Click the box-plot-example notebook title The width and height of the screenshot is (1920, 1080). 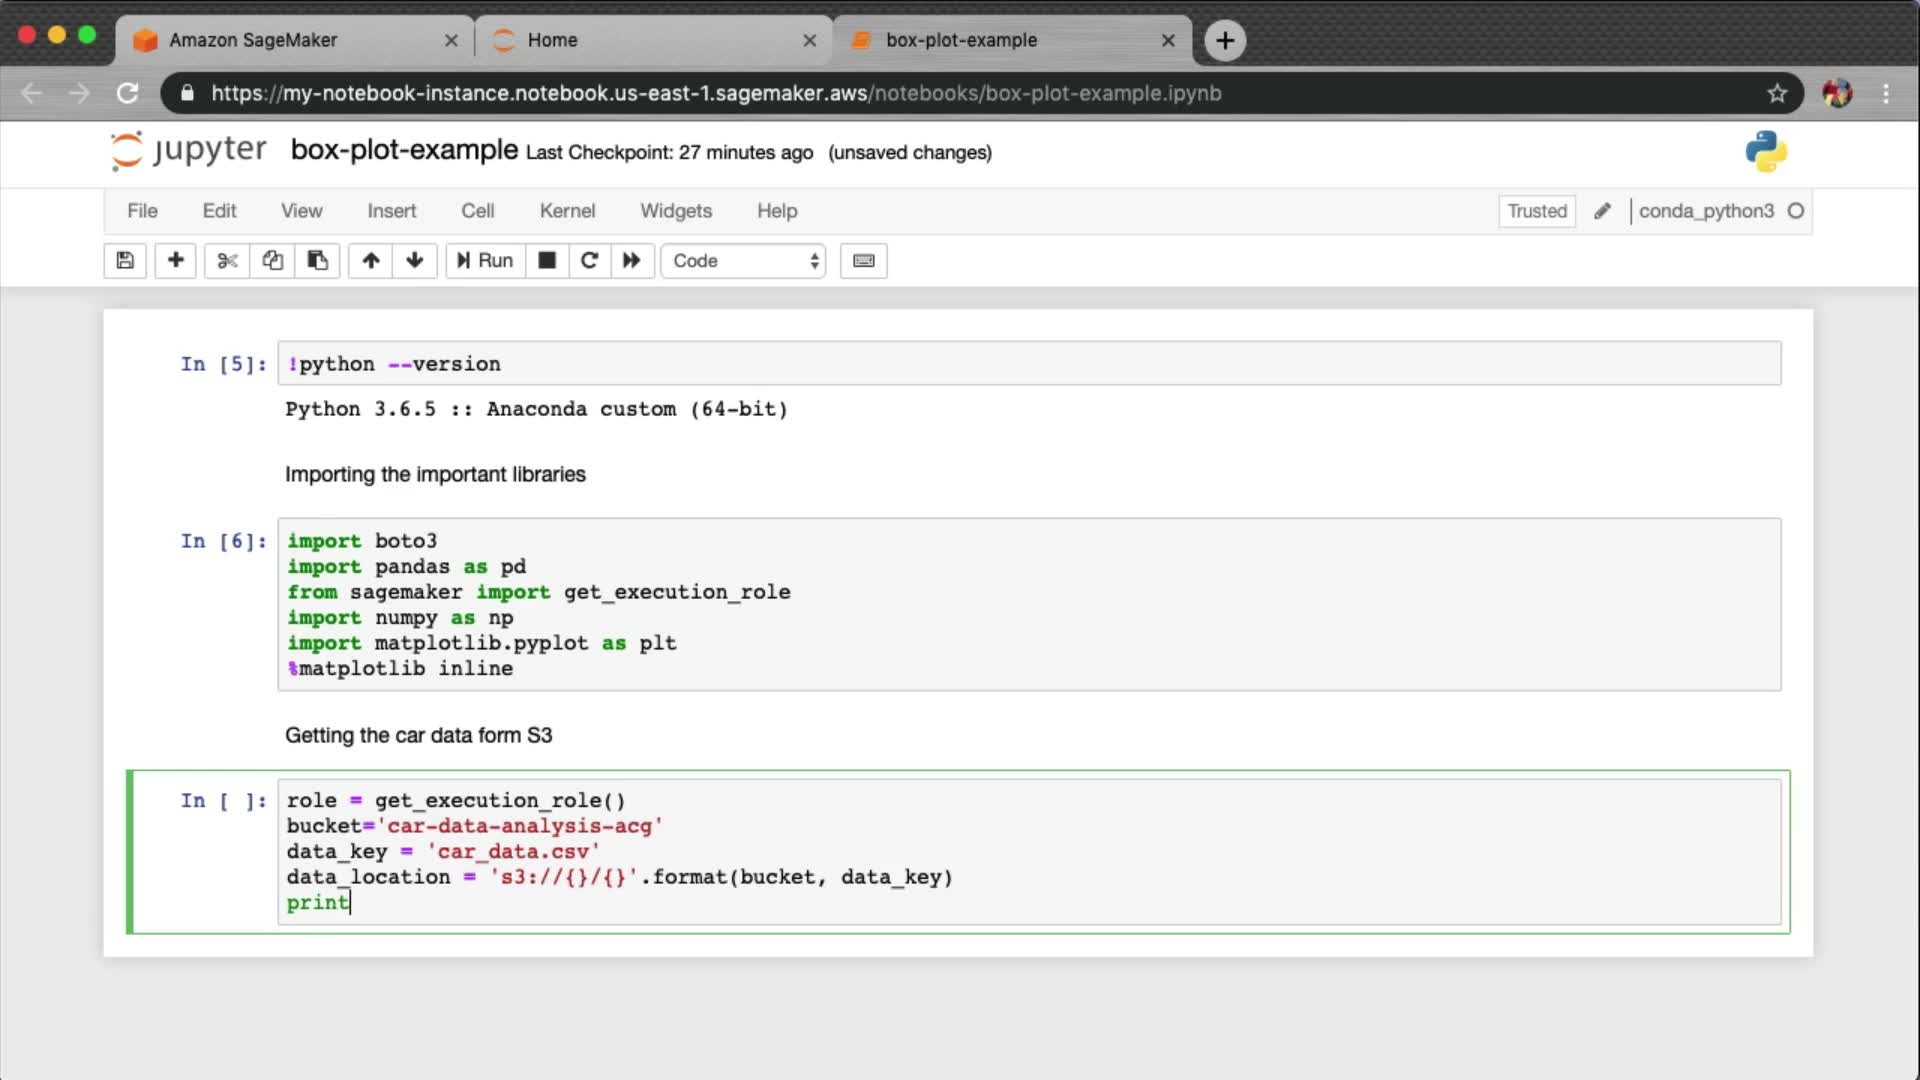pyautogui.click(x=404, y=150)
